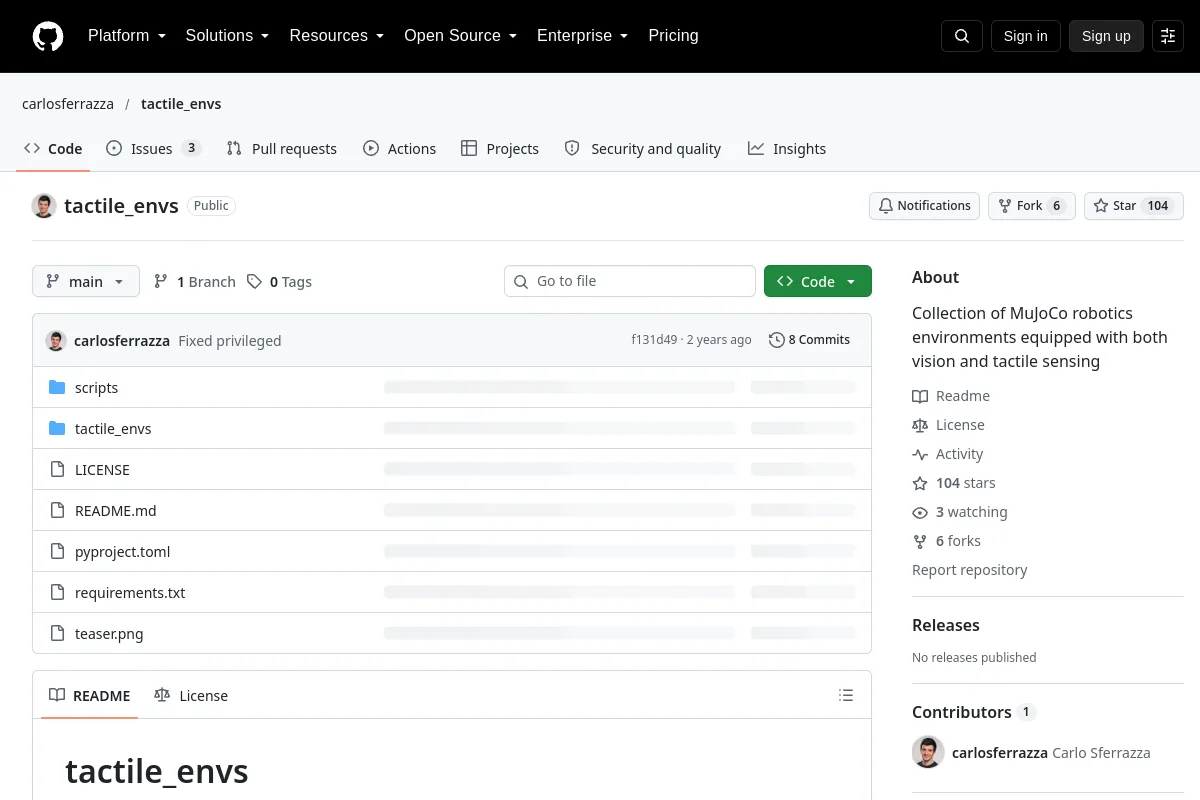Click the Go to file search field
This screenshot has height=800, width=1200.
[630, 281]
